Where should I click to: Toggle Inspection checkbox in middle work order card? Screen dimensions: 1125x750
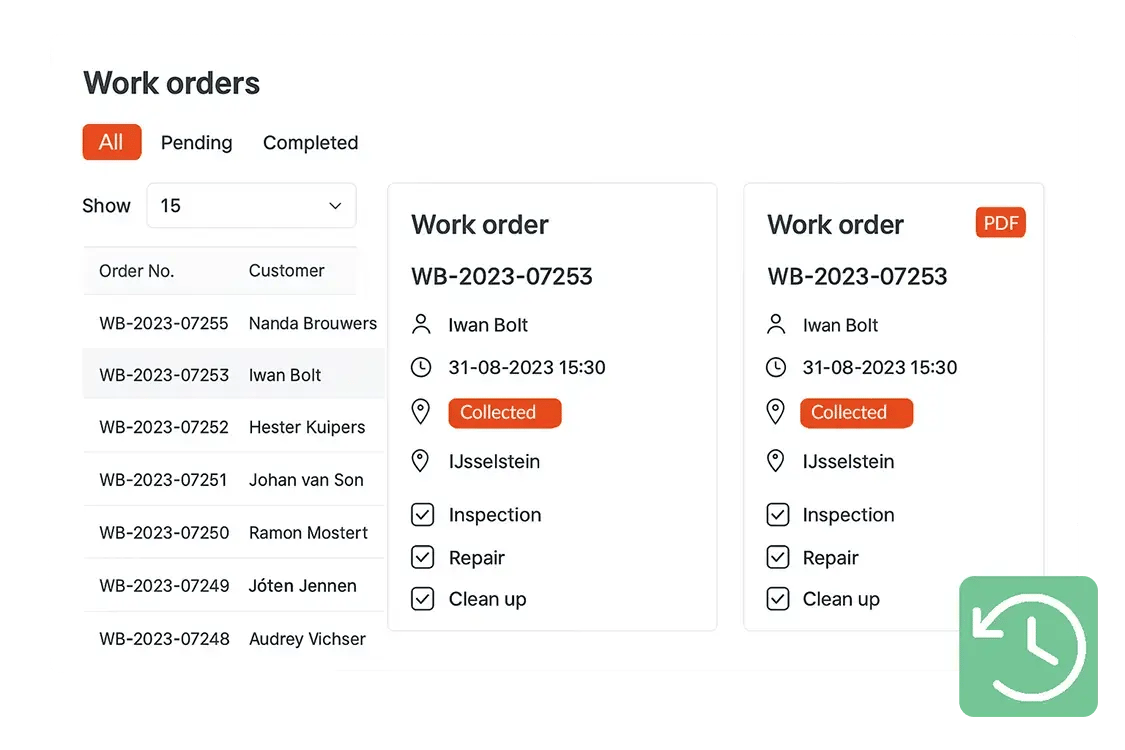coord(423,515)
